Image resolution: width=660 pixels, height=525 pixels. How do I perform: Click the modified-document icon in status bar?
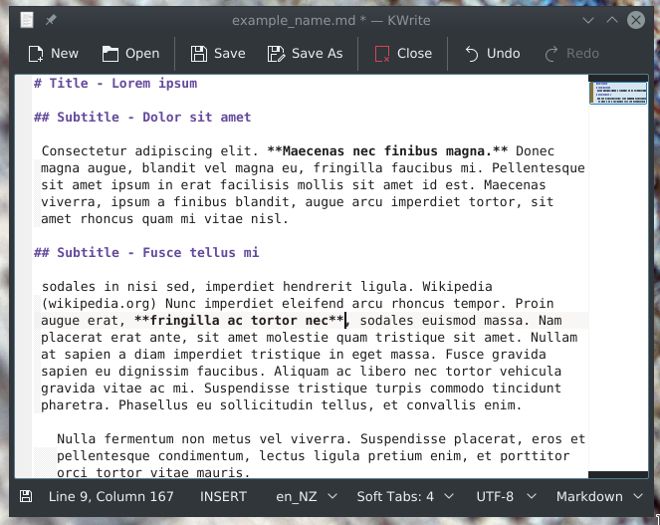click(x=26, y=496)
